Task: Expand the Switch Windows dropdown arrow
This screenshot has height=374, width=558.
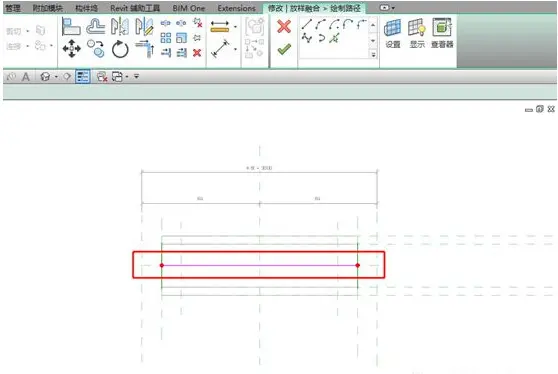Action: (127, 77)
